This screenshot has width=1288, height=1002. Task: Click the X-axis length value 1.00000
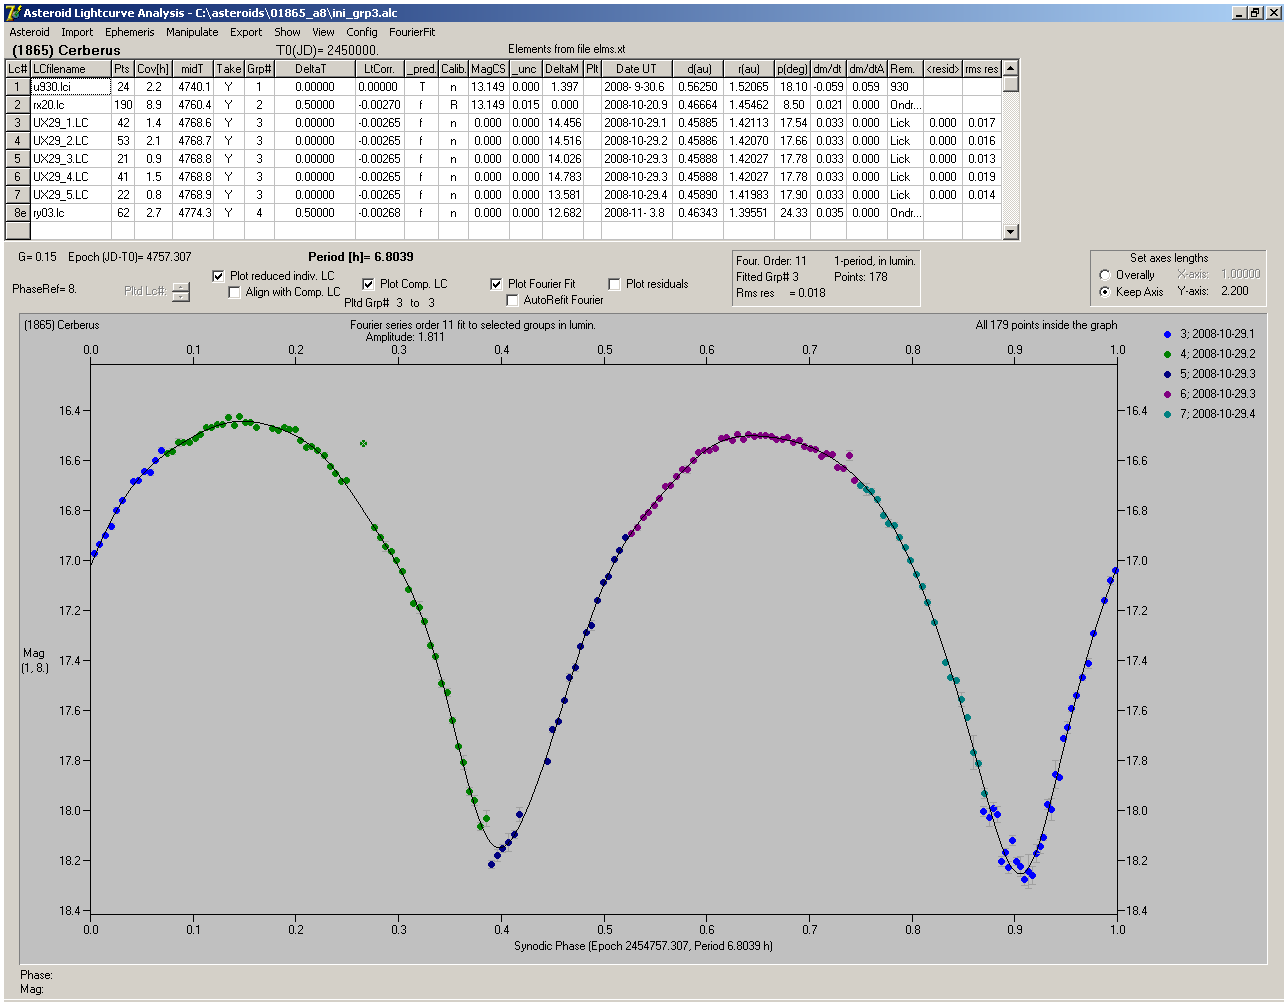[x=1240, y=274]
